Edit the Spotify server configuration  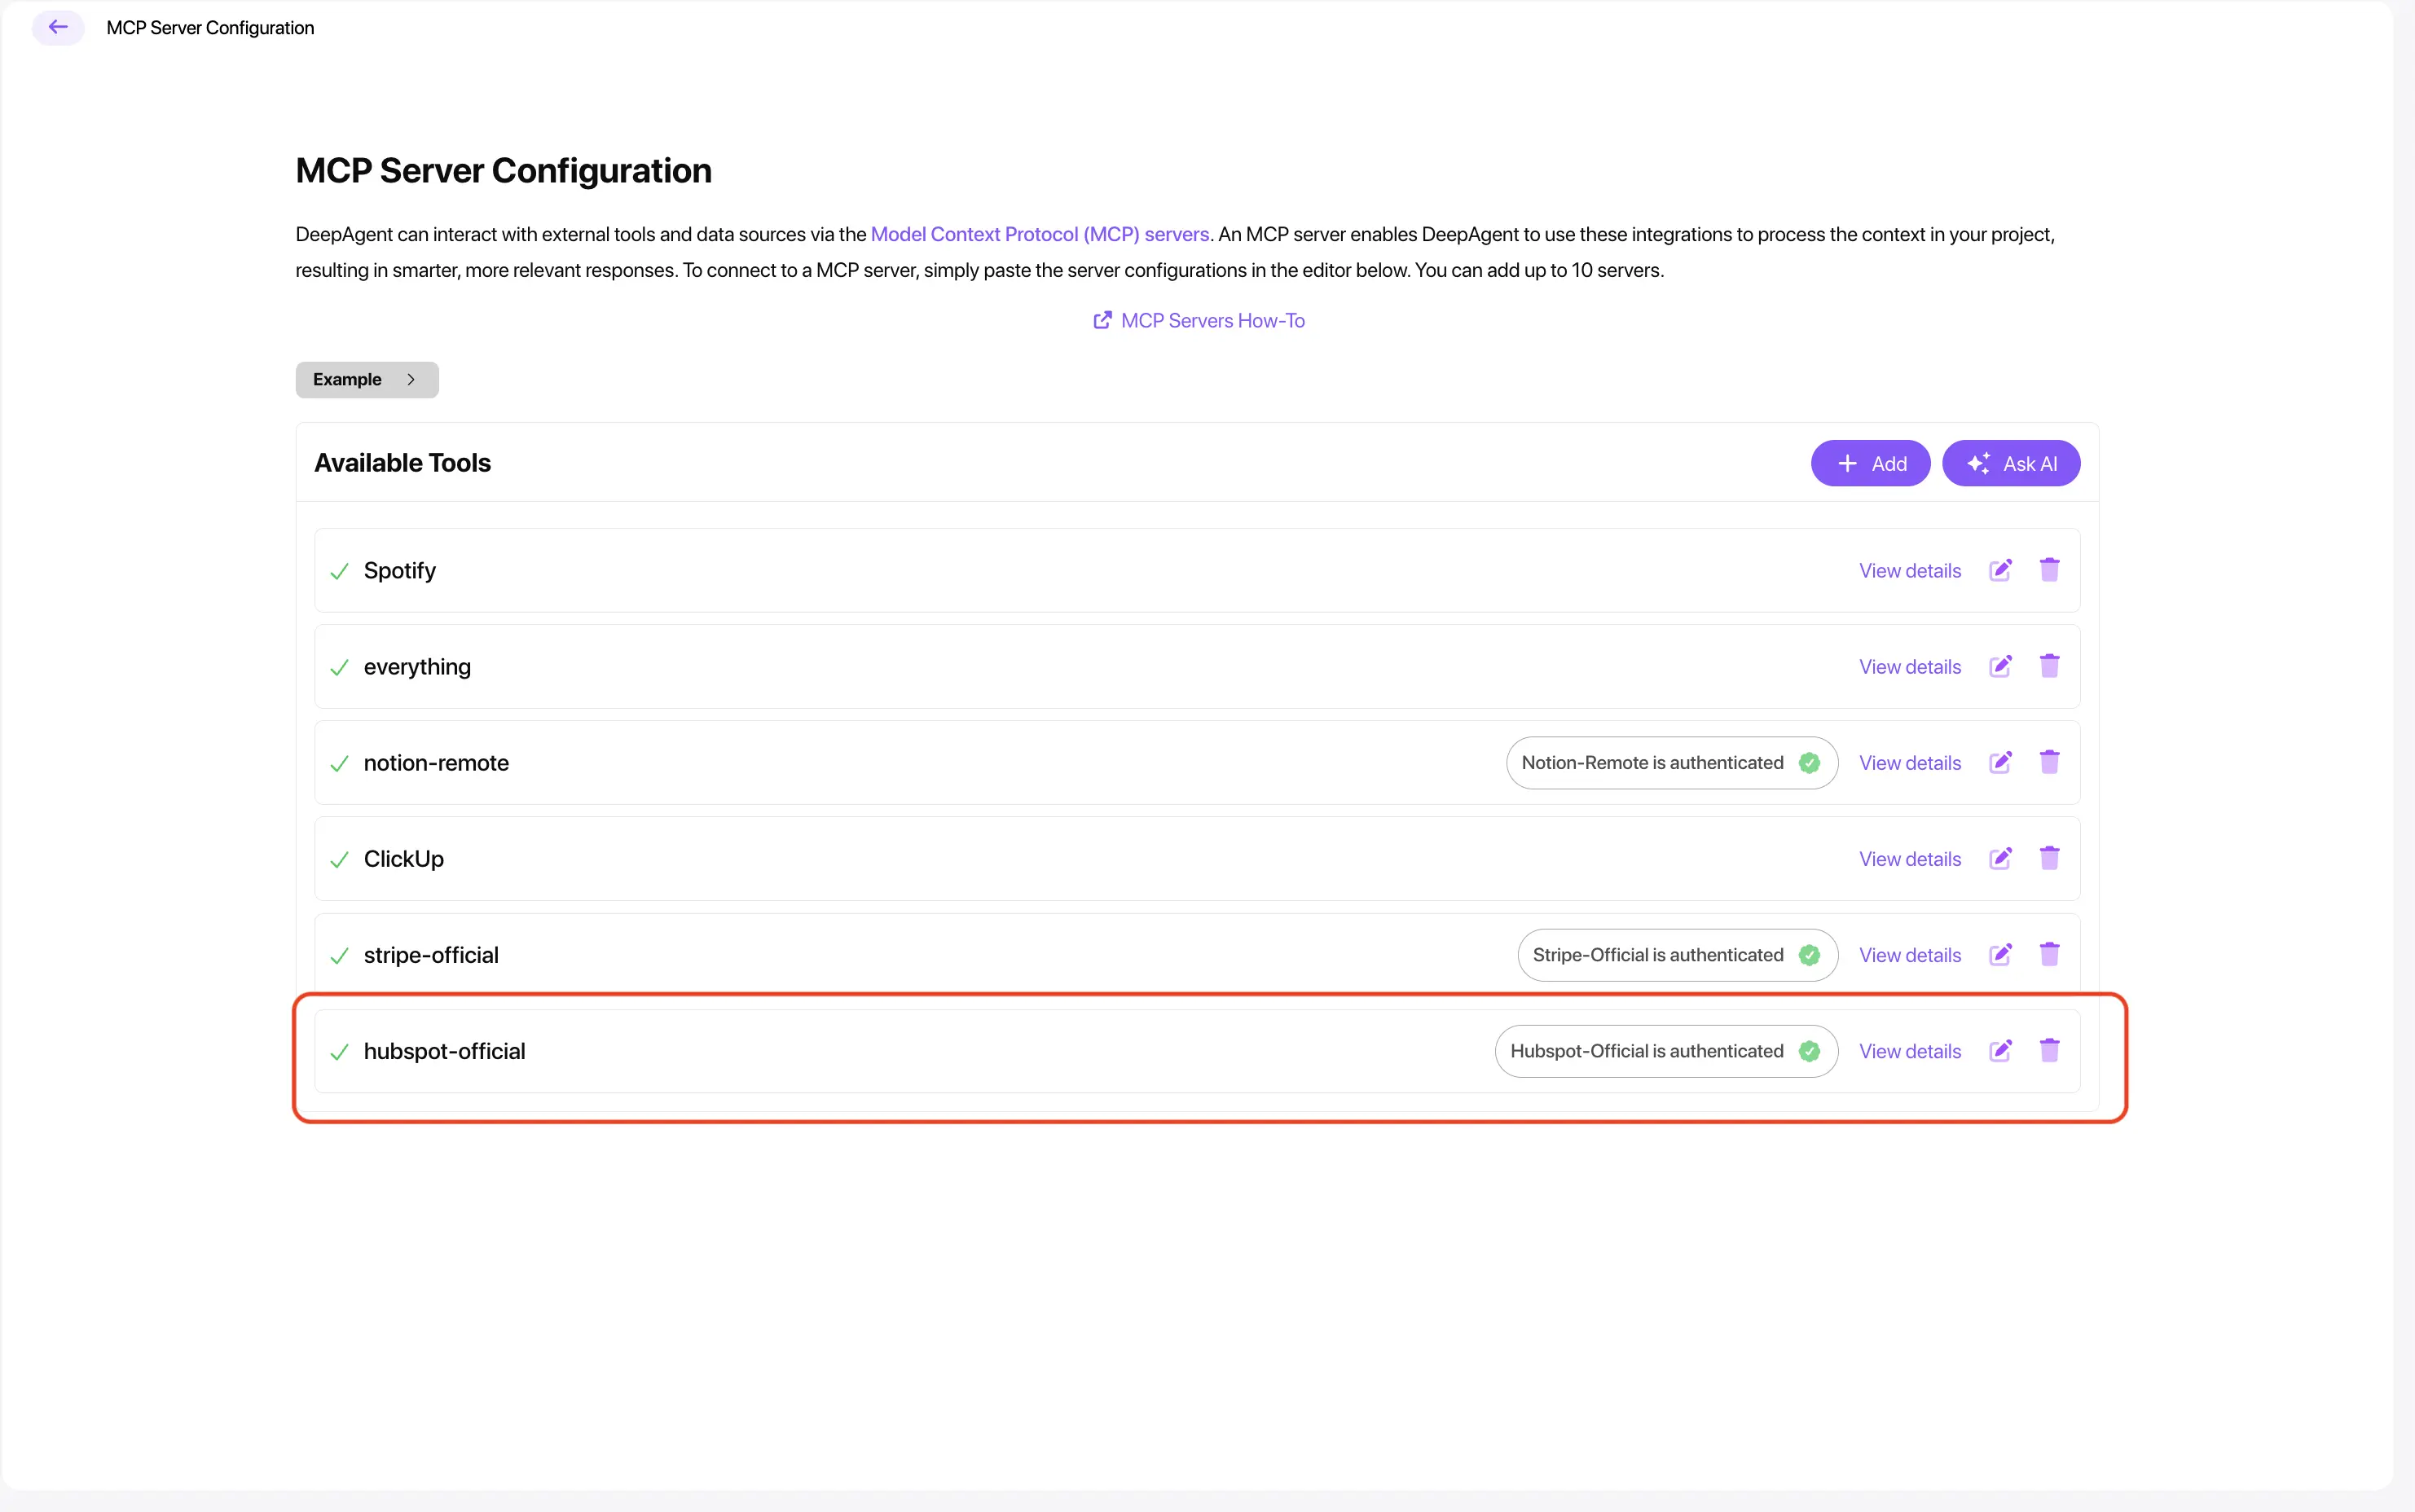2000,570
